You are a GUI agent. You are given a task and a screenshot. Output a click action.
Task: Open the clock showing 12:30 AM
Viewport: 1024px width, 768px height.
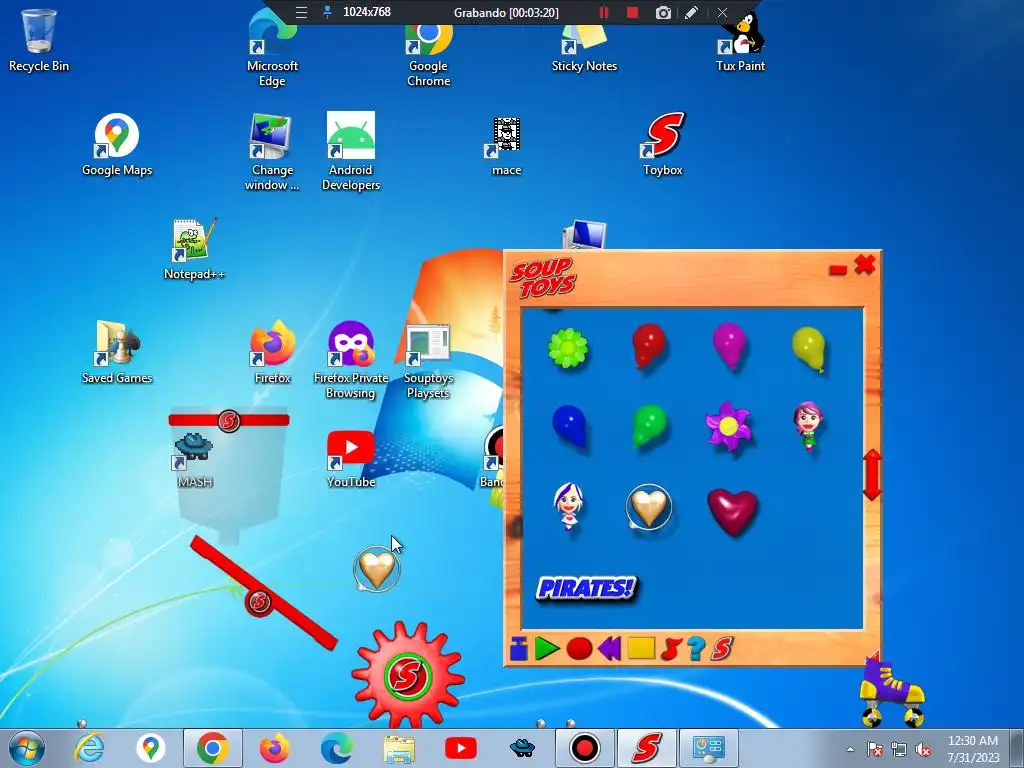click(x=973, y=749)
